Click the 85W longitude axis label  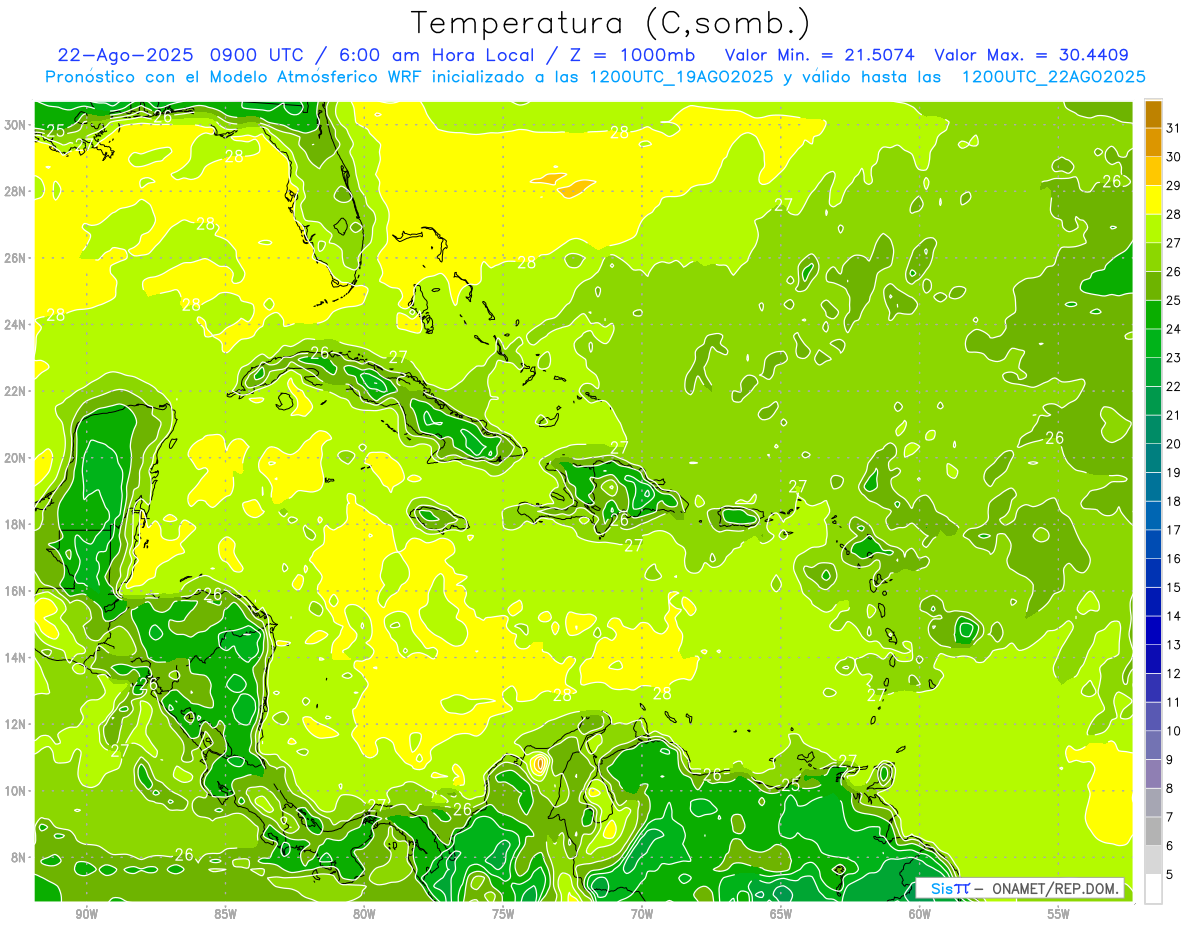point(225,914)
